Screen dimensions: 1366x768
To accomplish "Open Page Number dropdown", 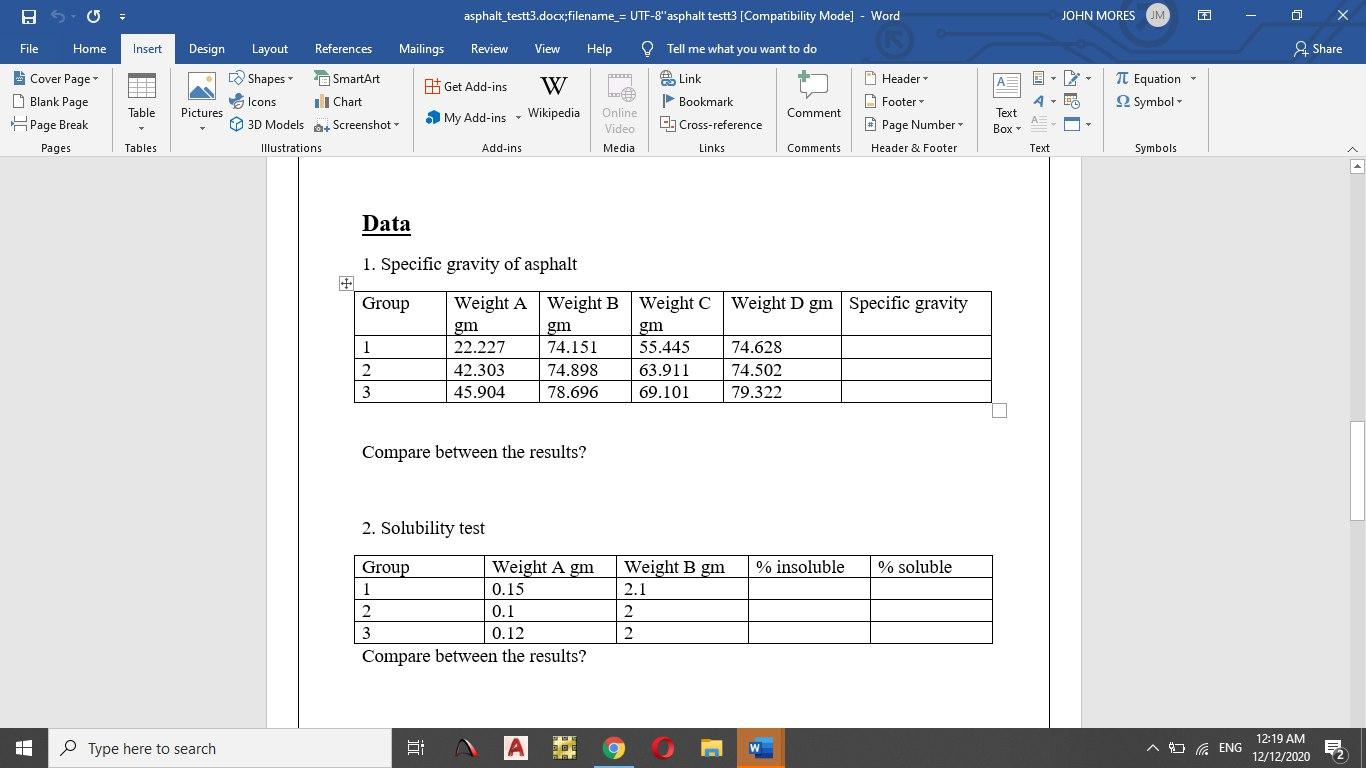I will (914, 124).
